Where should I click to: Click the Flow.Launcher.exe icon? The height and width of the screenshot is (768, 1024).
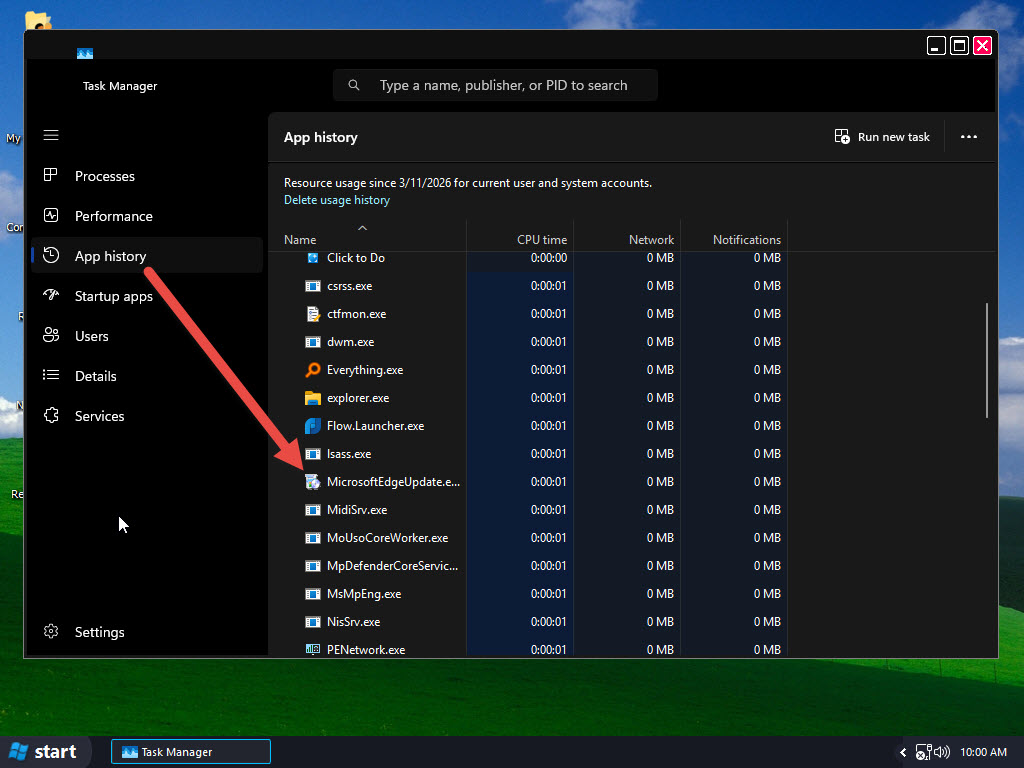coord(313,426)
